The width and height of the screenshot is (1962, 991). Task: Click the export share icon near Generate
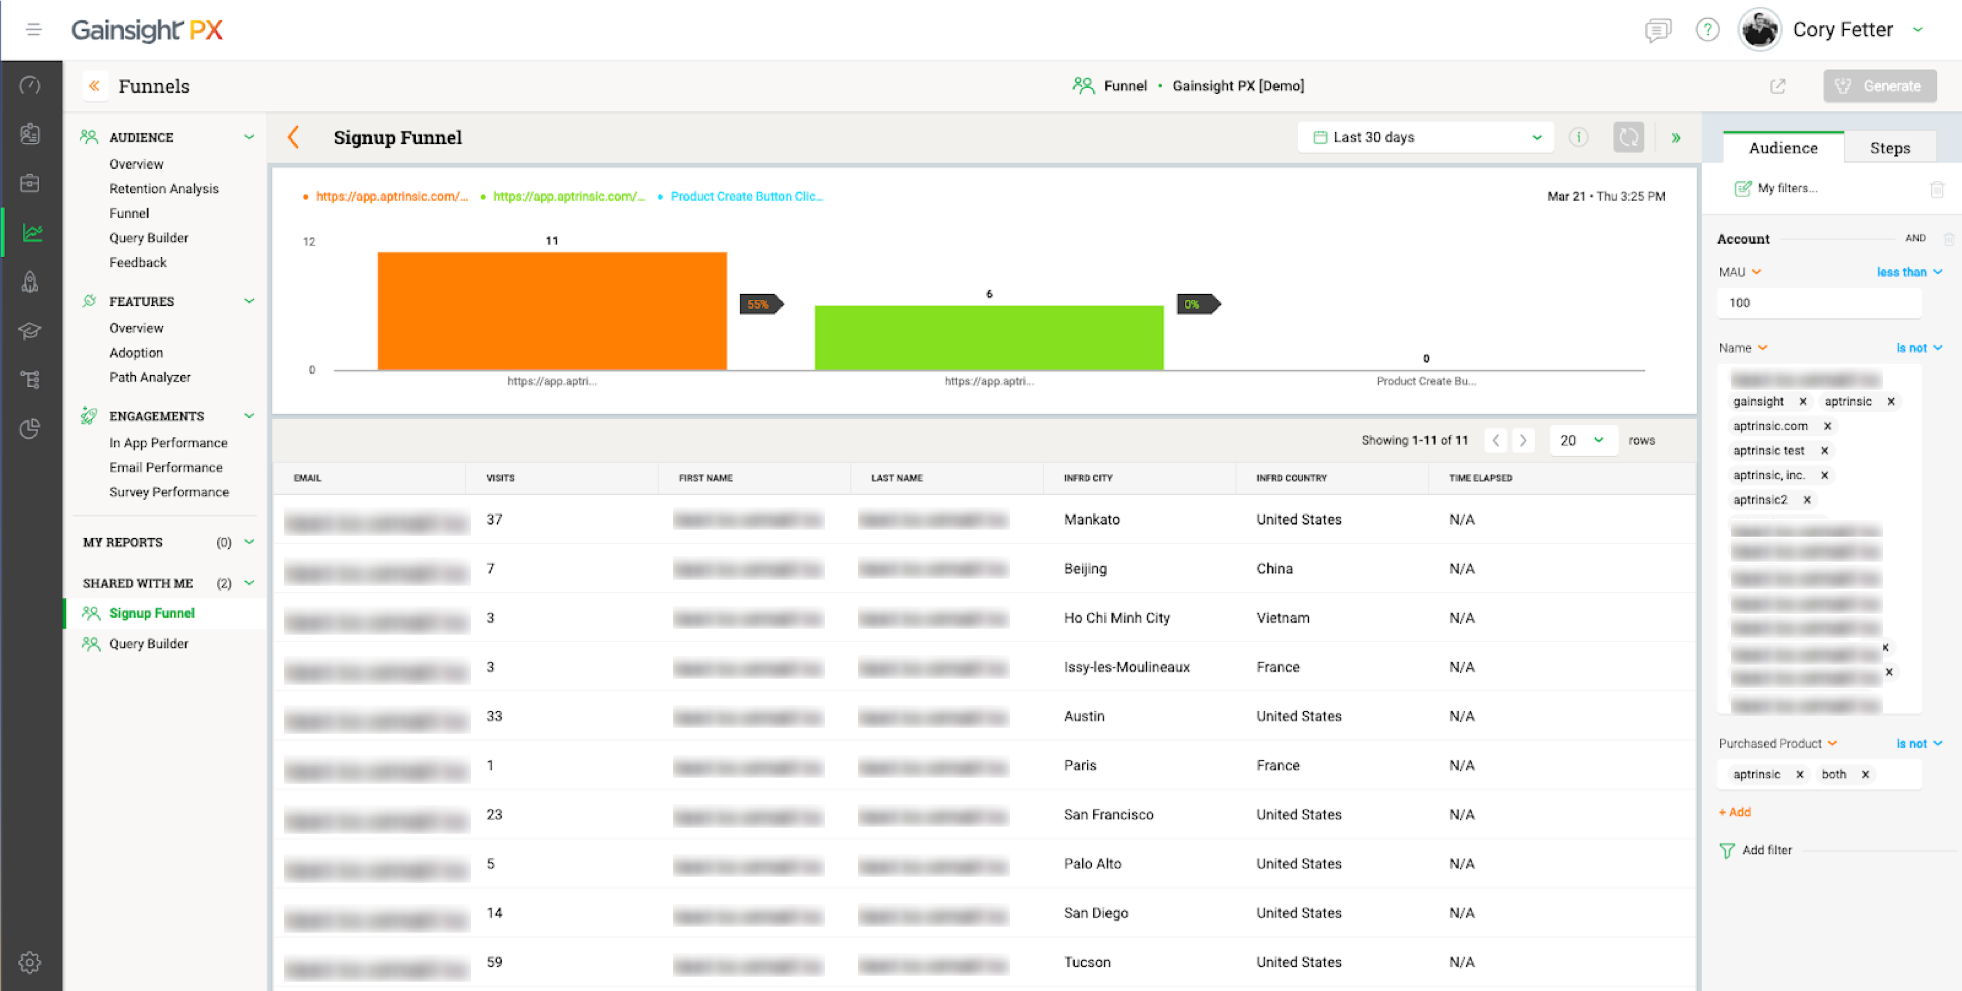click(1777, 86)
